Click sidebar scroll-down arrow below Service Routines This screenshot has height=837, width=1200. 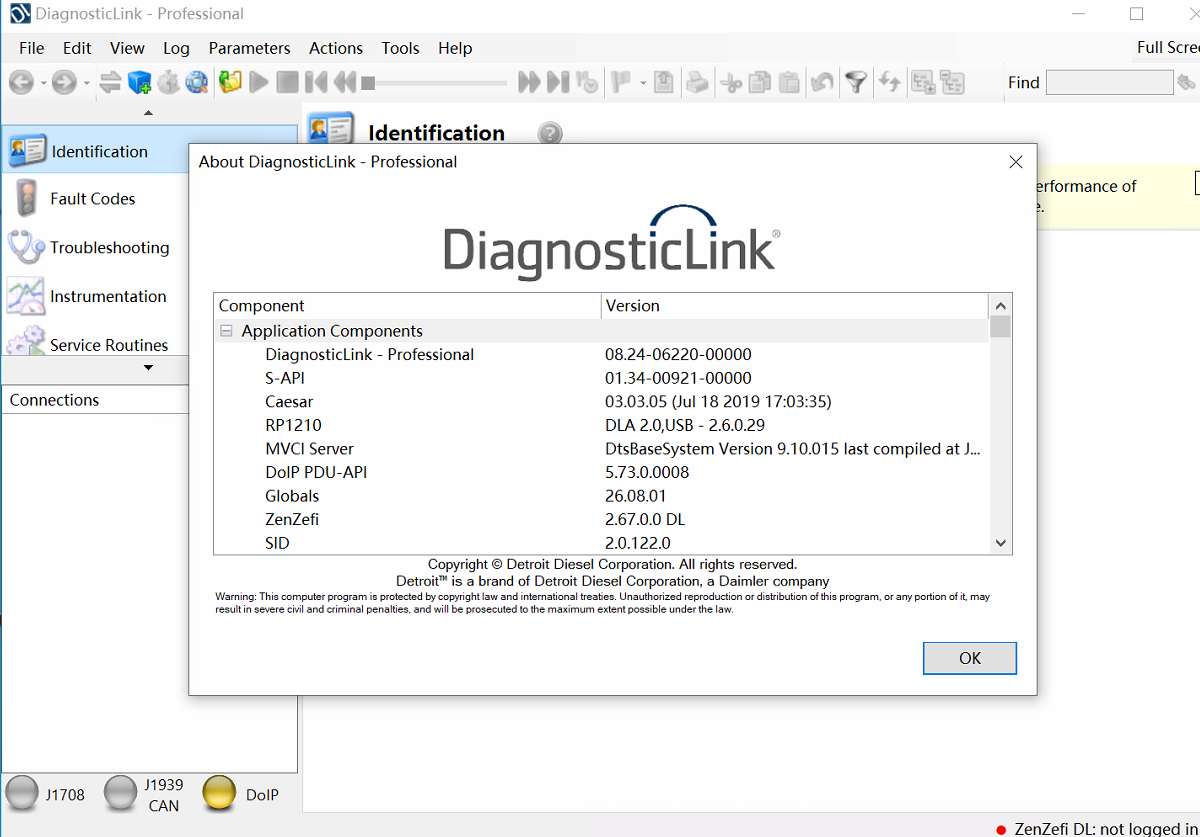[148, 368]
